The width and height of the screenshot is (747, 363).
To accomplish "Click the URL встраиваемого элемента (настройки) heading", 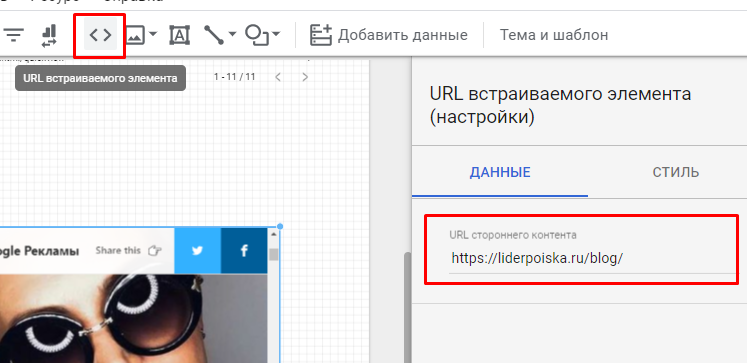I will [560, 105].
